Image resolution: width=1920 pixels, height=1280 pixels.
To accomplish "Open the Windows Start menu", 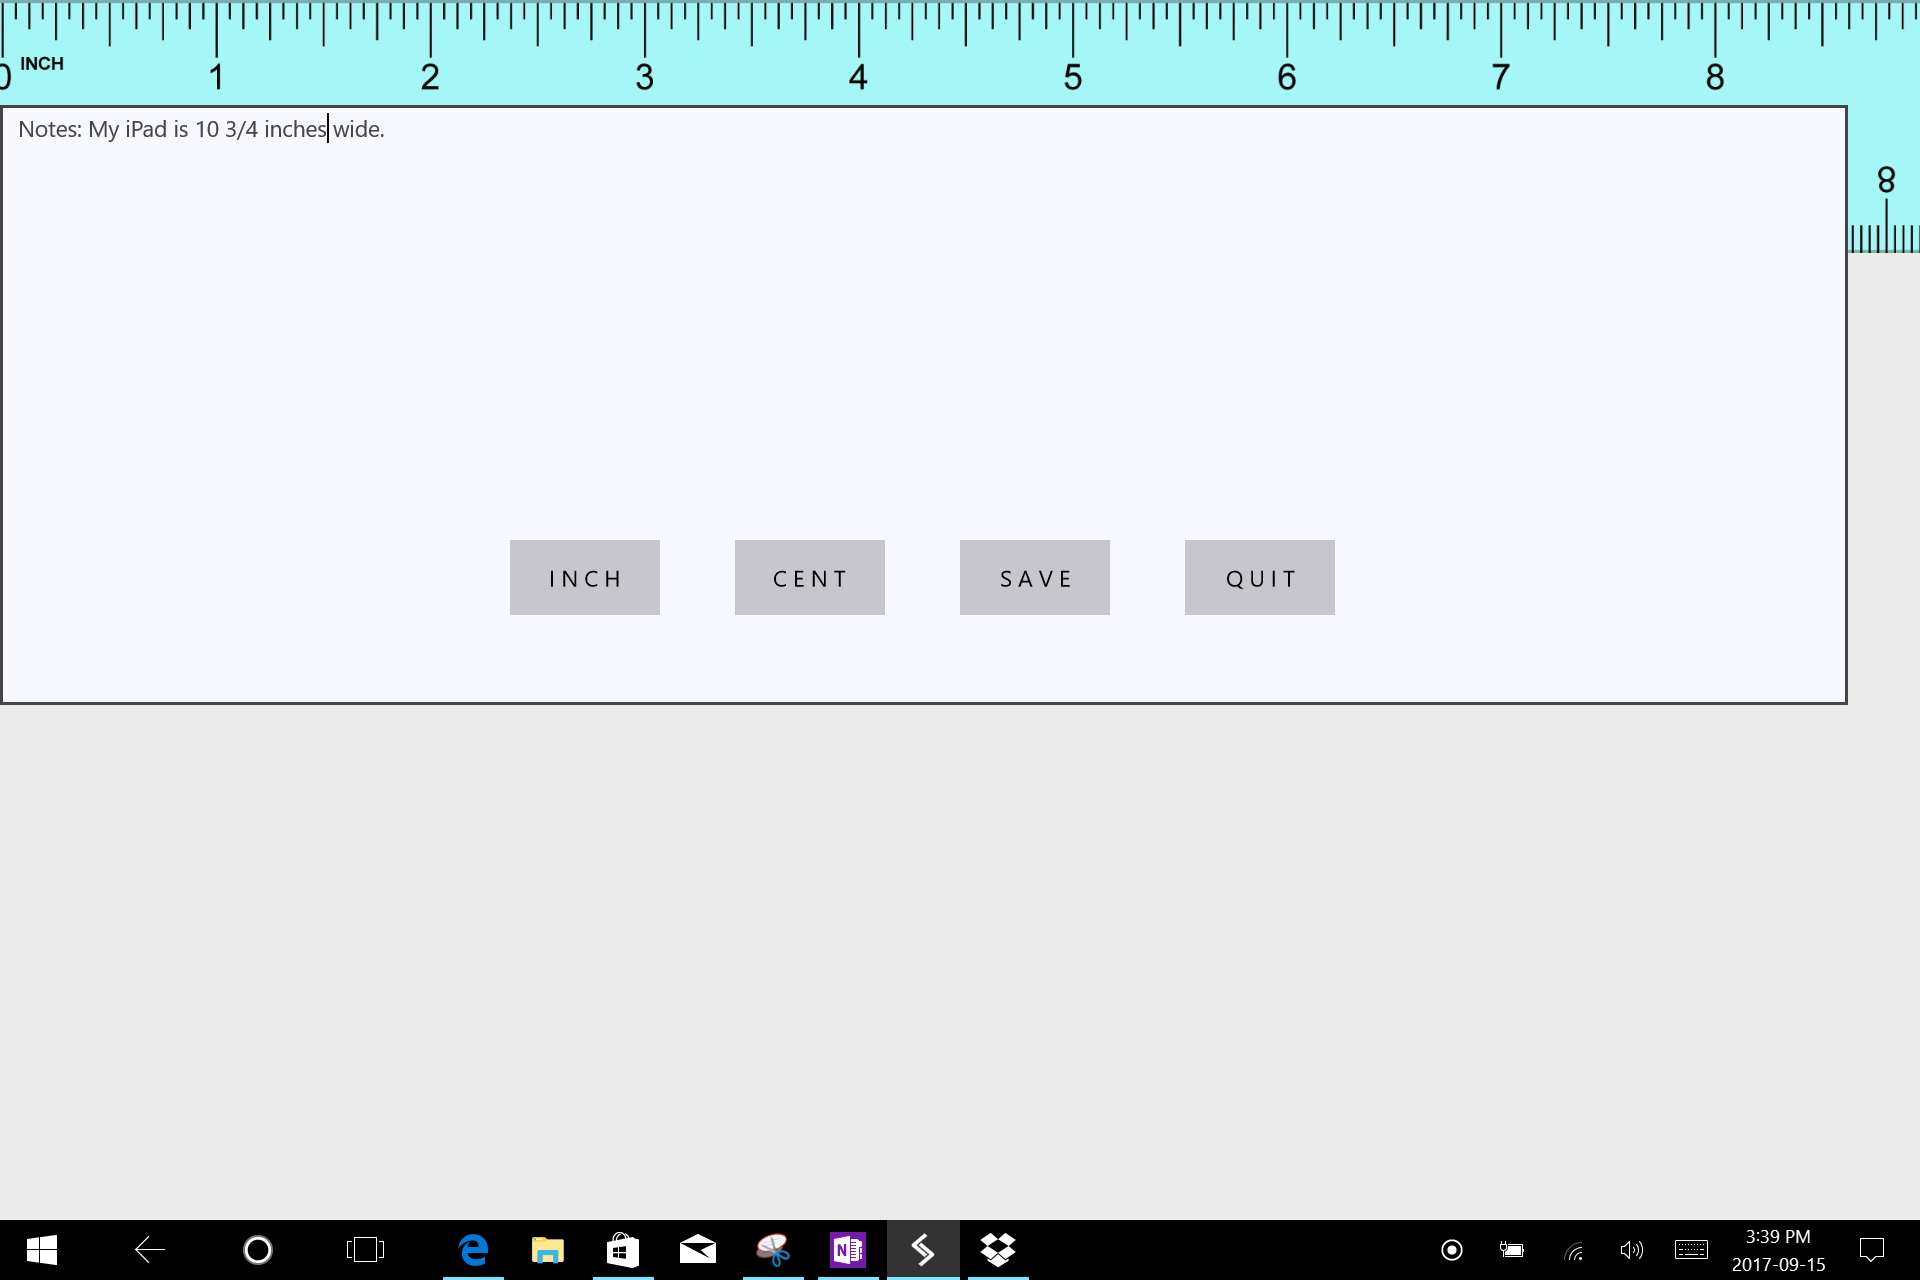I will click(x=41, y=1250).
